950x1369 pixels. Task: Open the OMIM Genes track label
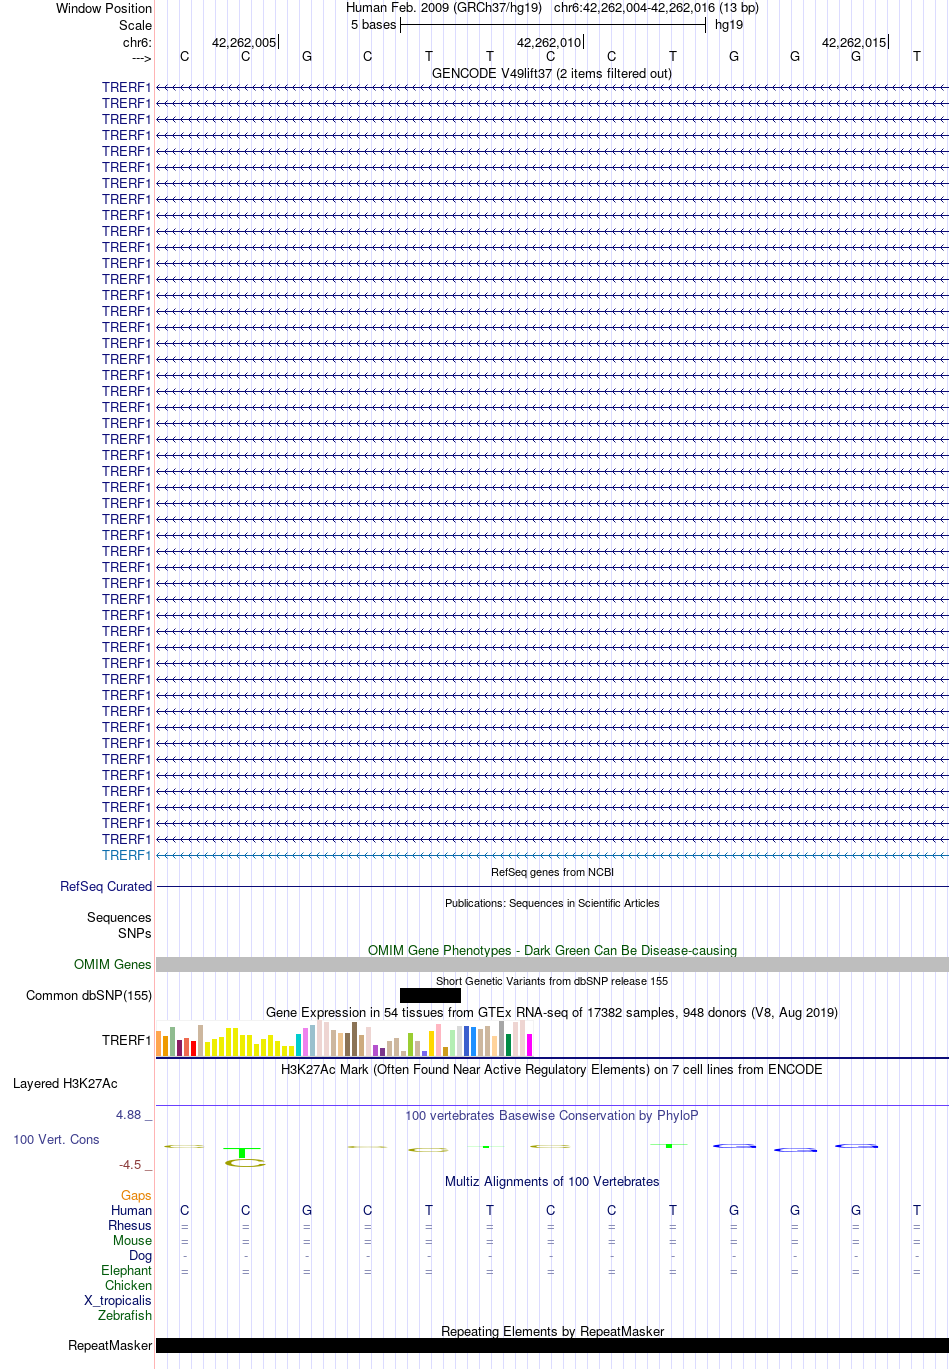pyautogui.click(x=113, y=964)
